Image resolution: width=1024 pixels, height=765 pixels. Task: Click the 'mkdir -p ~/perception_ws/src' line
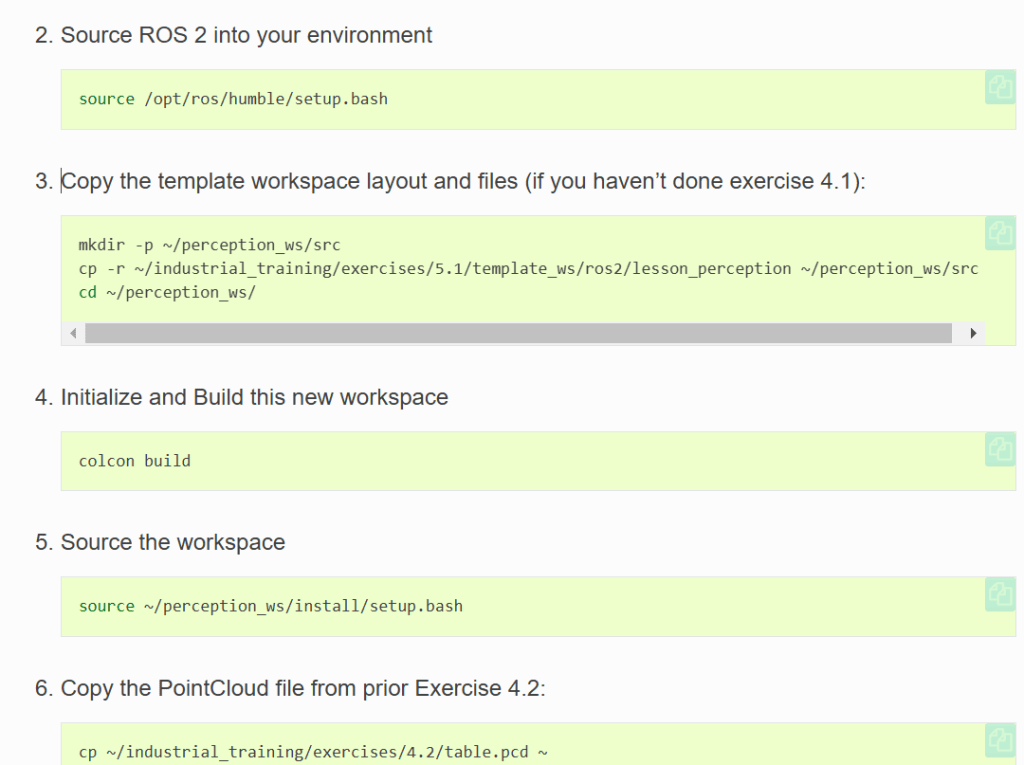[209, 245]
